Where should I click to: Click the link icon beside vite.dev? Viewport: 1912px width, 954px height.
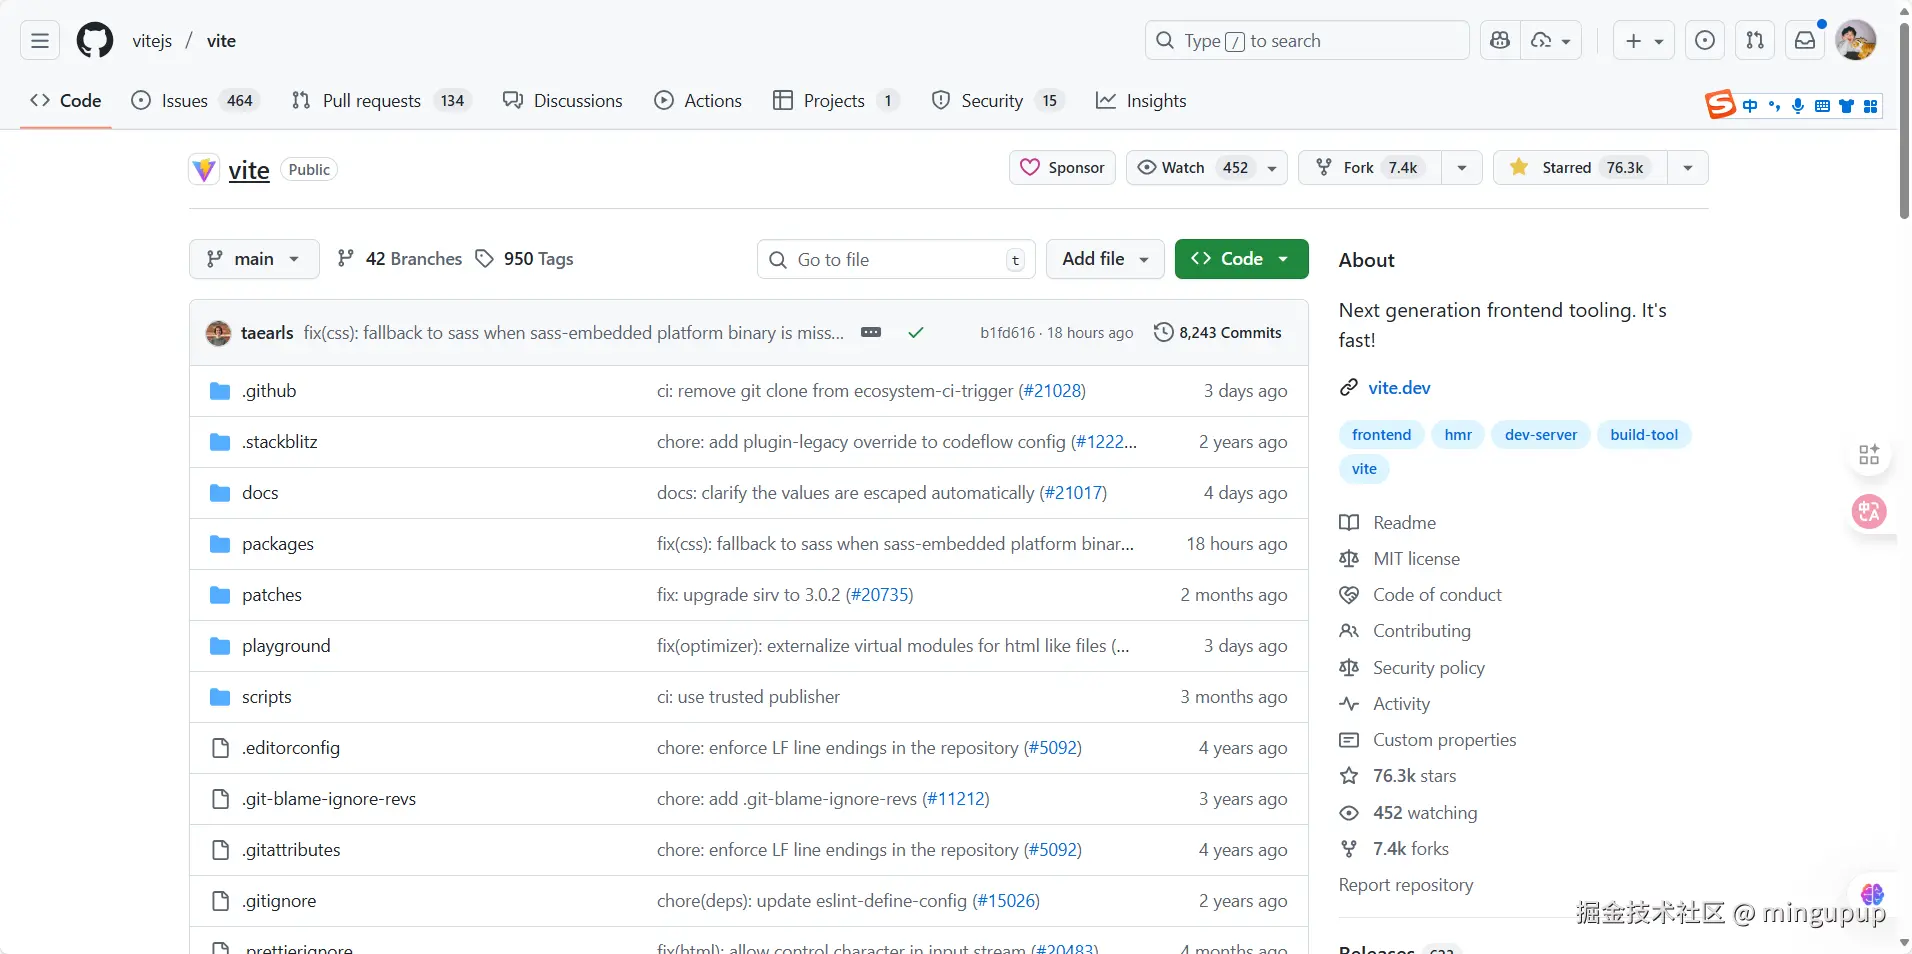[1349, 388]
